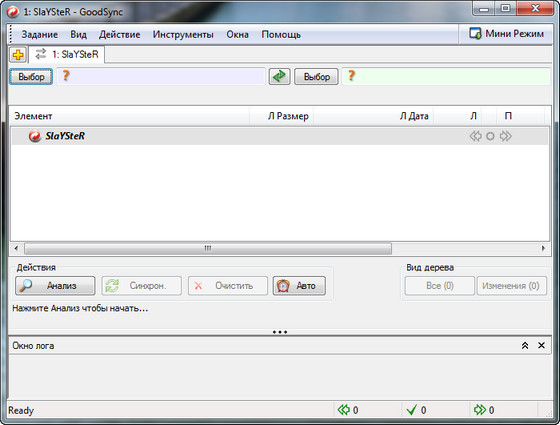
Task: Click the Синхрон. button
Action: 141,286
